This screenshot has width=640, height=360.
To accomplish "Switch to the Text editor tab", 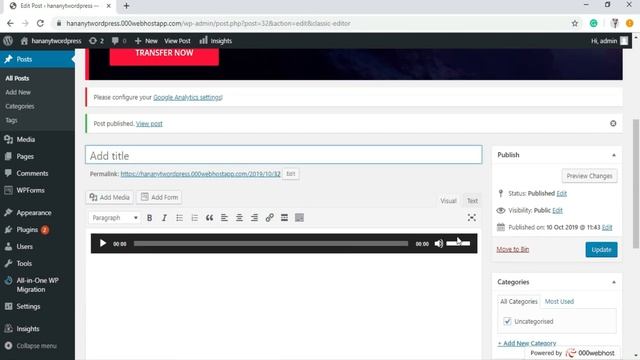I will click(x=472, y=201).
